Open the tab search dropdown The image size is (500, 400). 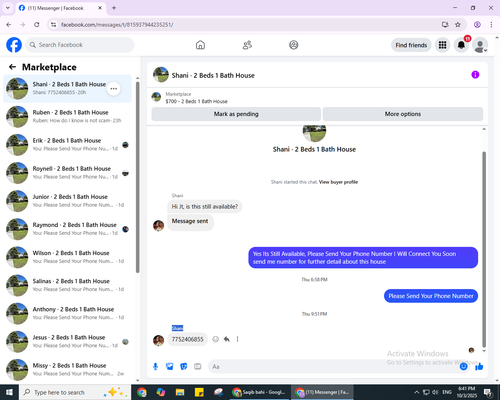click(x=8, y=8)
